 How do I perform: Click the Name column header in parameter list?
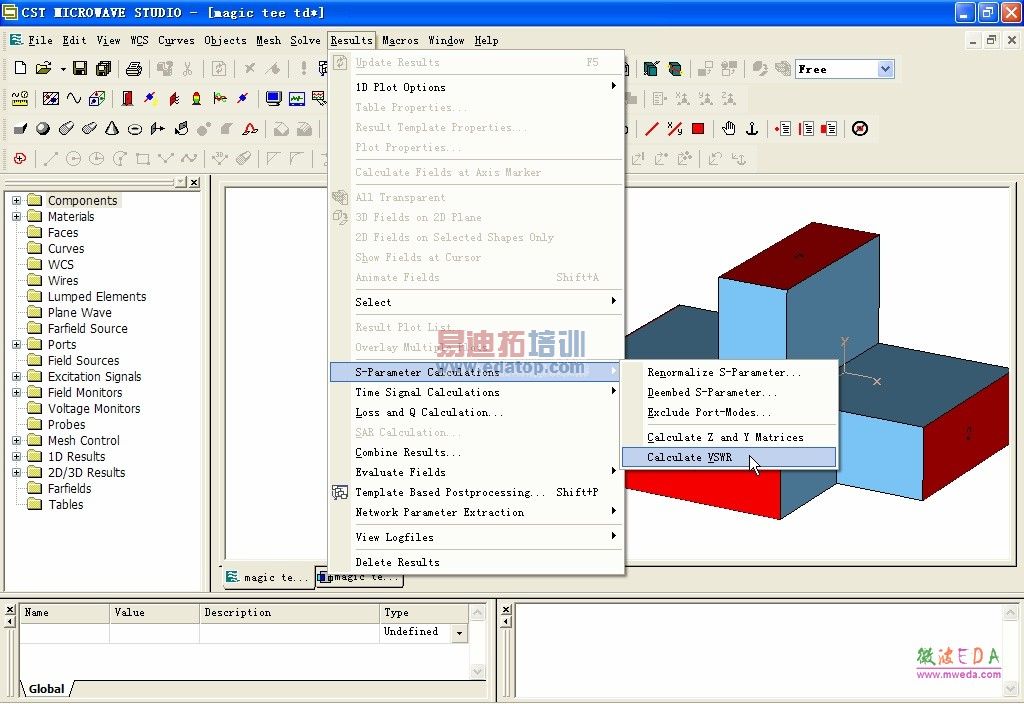tap(65, 613)
